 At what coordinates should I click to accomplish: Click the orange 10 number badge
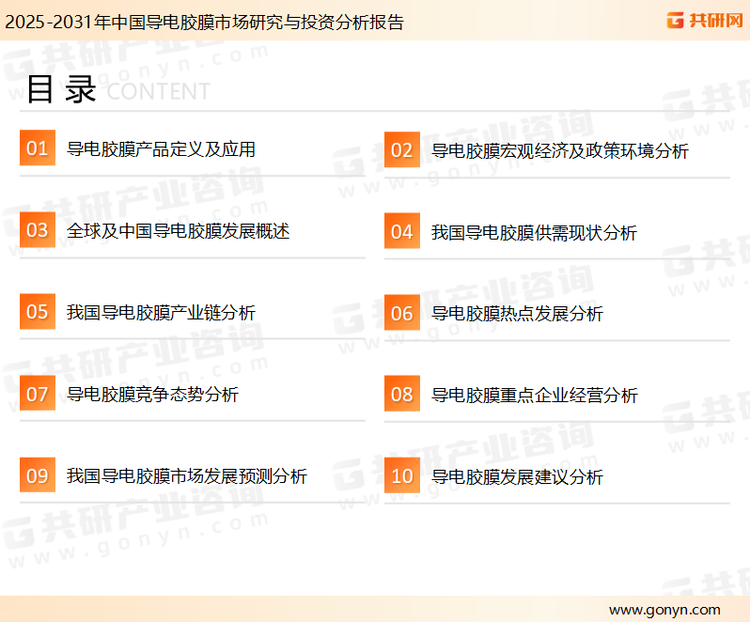point(402,476)
